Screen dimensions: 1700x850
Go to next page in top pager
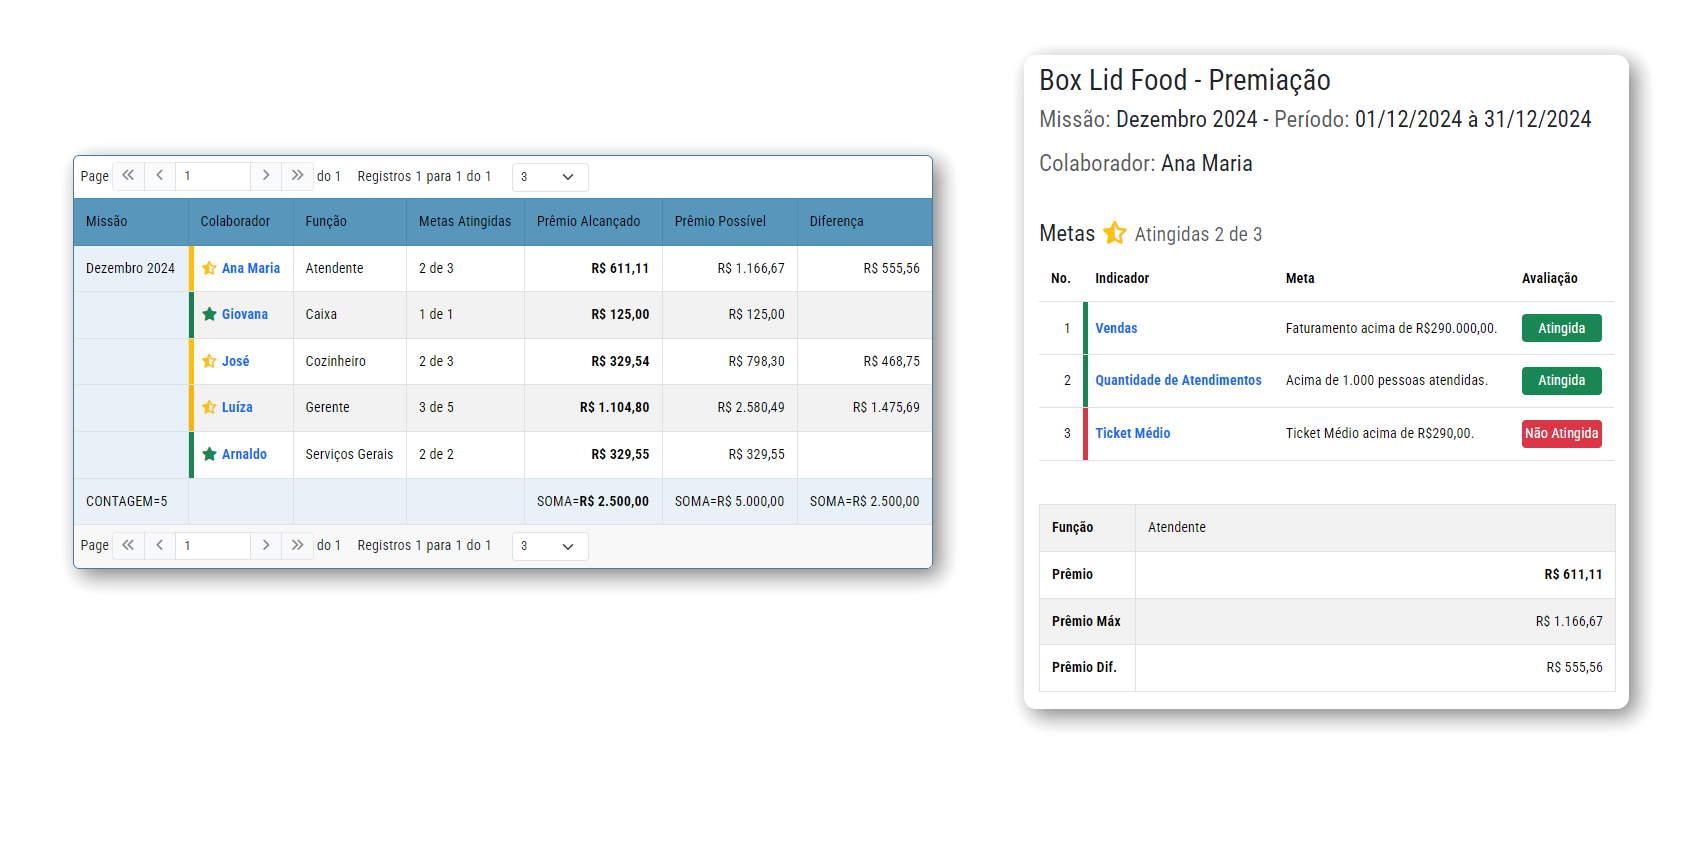[266, 176]
